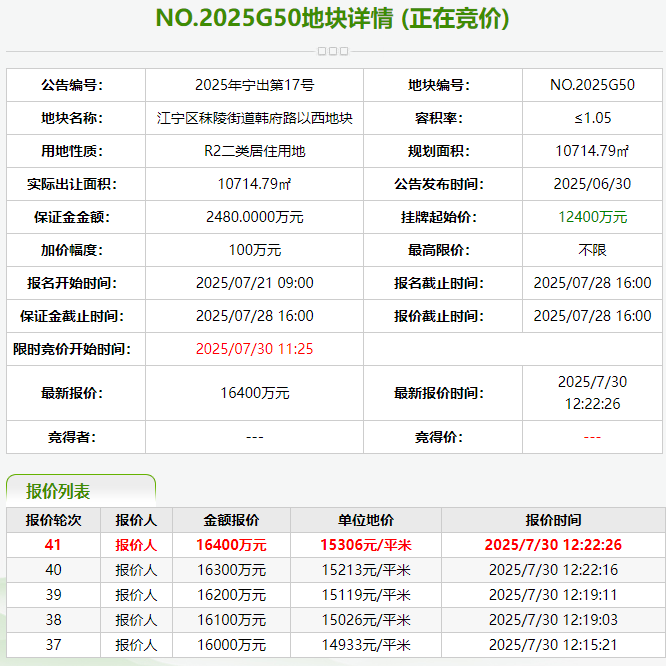Click the bold red 15306元/平米 latest unit price
The width and height of the screenshot is (666, 666).
click(365, 545)
